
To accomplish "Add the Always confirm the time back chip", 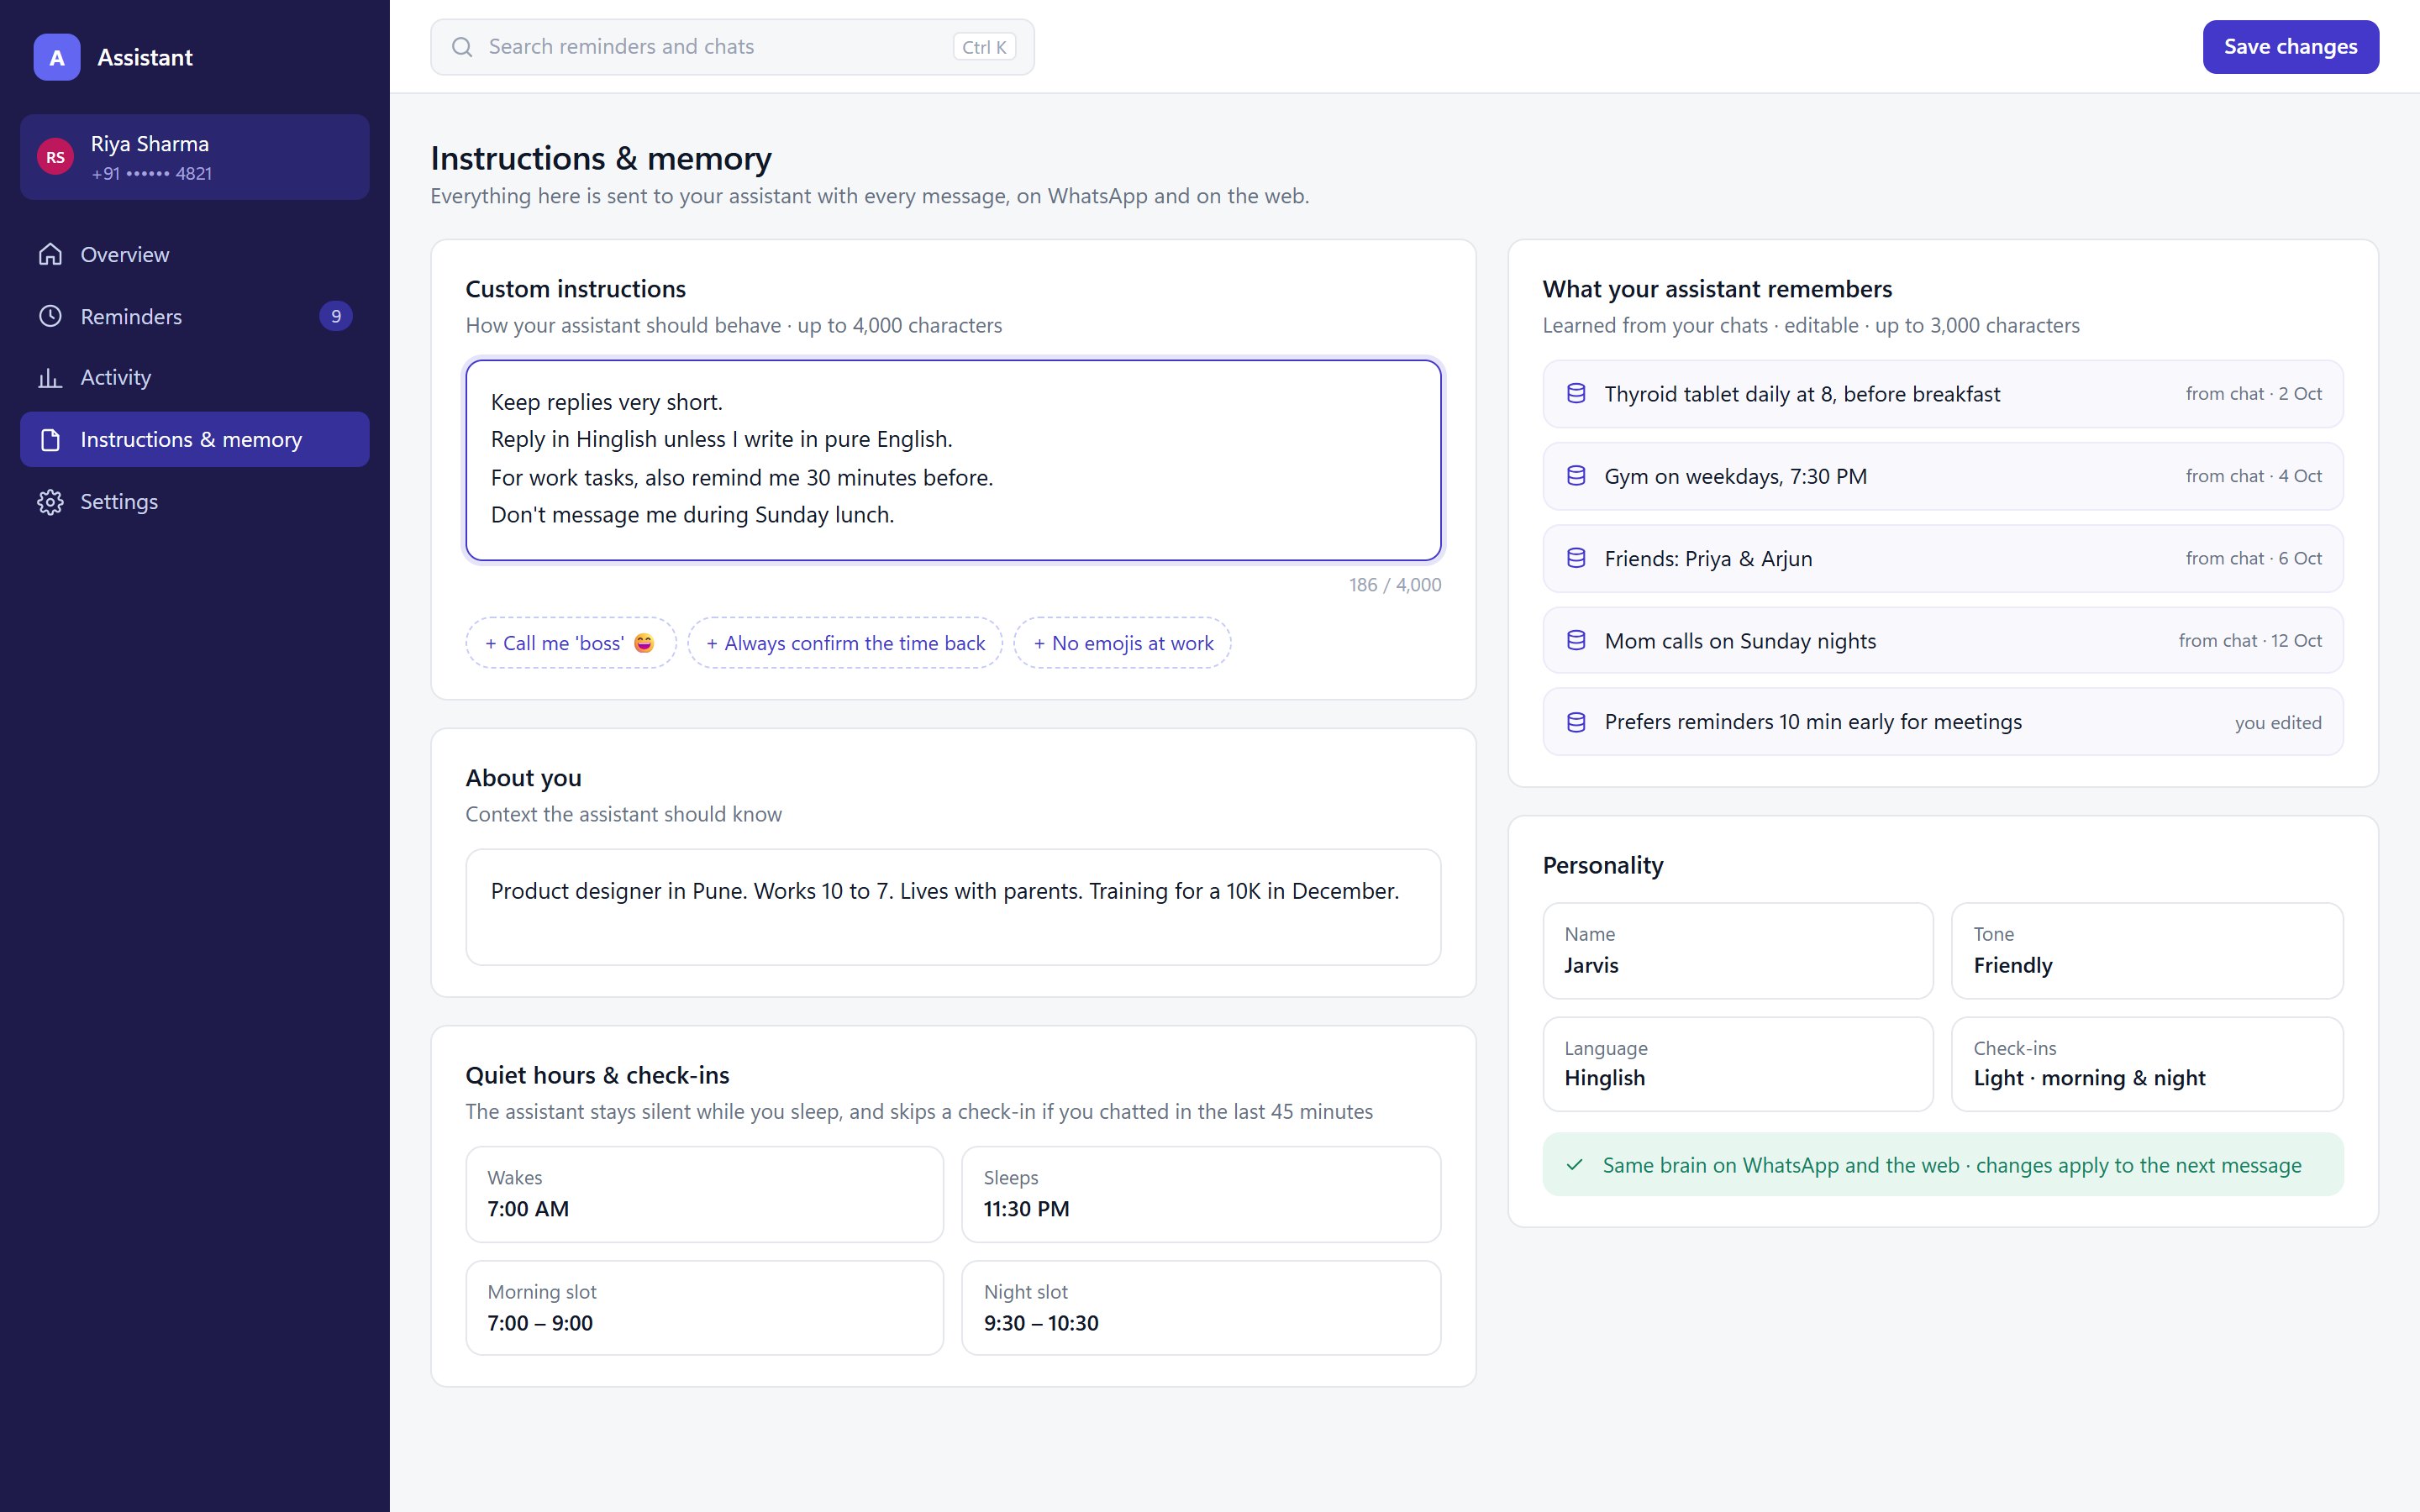I will point(845,643).
